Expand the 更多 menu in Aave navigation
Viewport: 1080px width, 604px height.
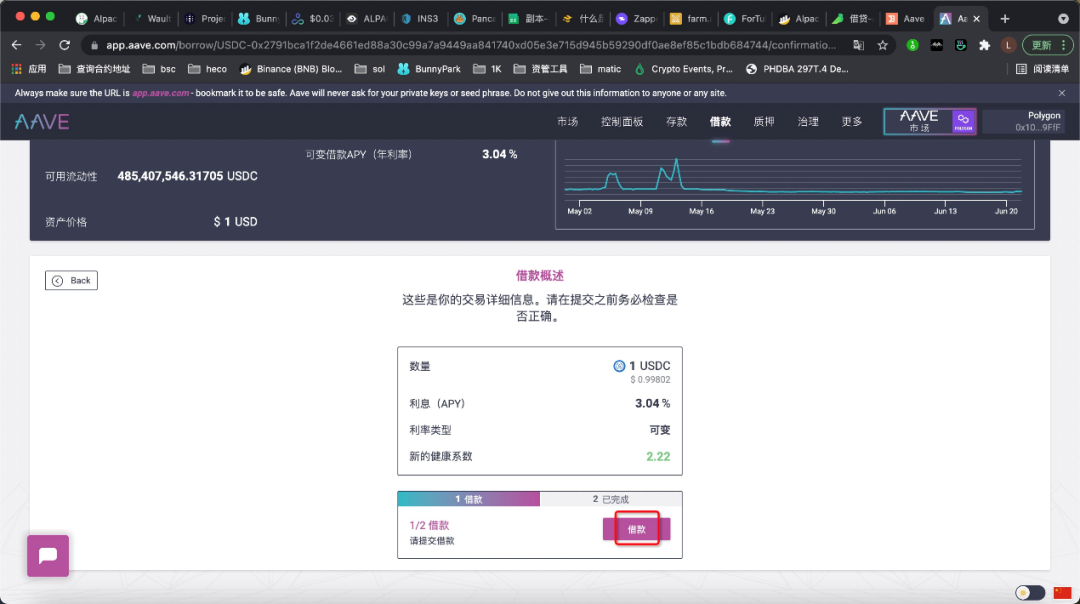tap(851, 121)
